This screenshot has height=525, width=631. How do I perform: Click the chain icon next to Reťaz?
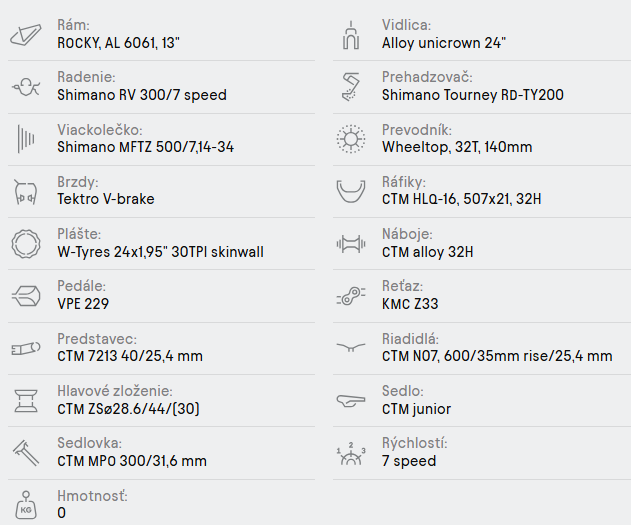point(350,296)
